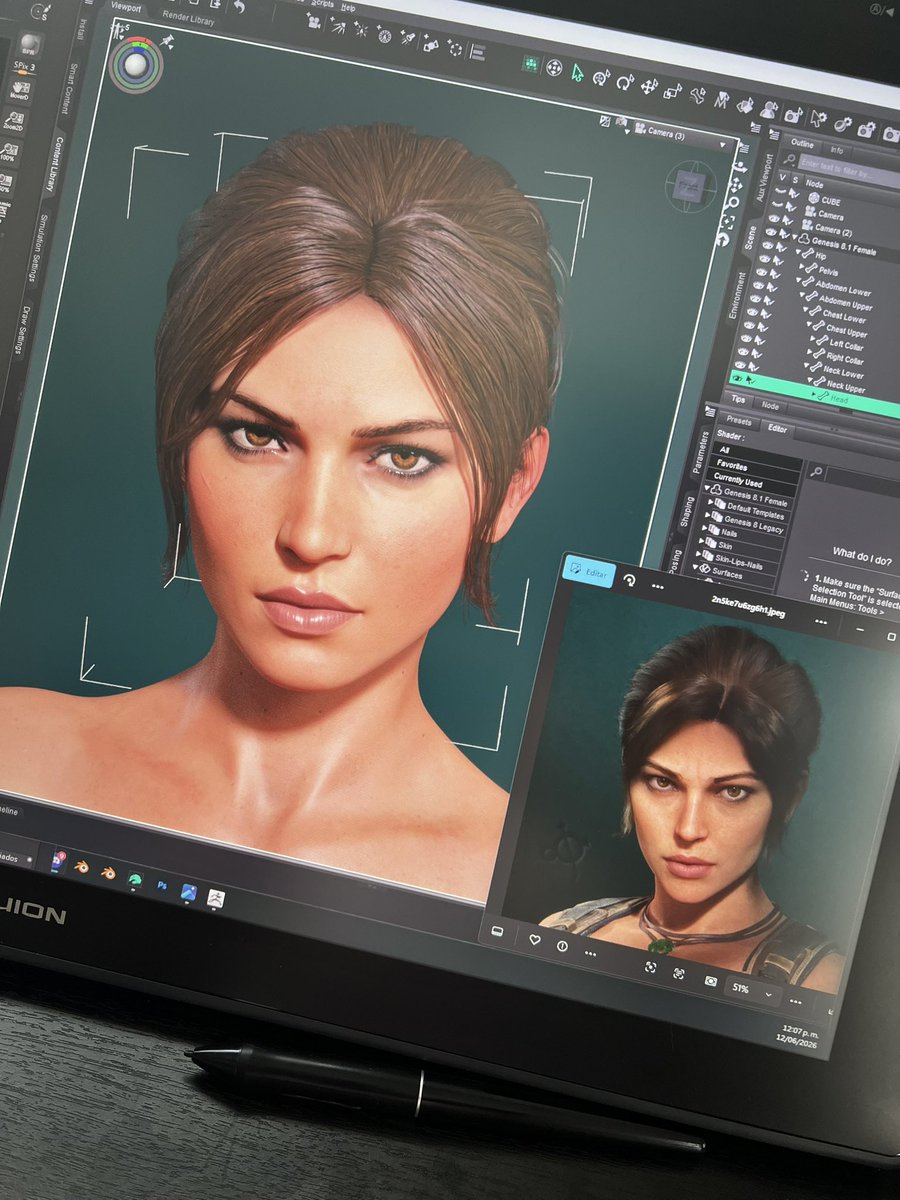Open the Presets tab in Surfaces pane

pyautogui.click(x=738, y=420)
